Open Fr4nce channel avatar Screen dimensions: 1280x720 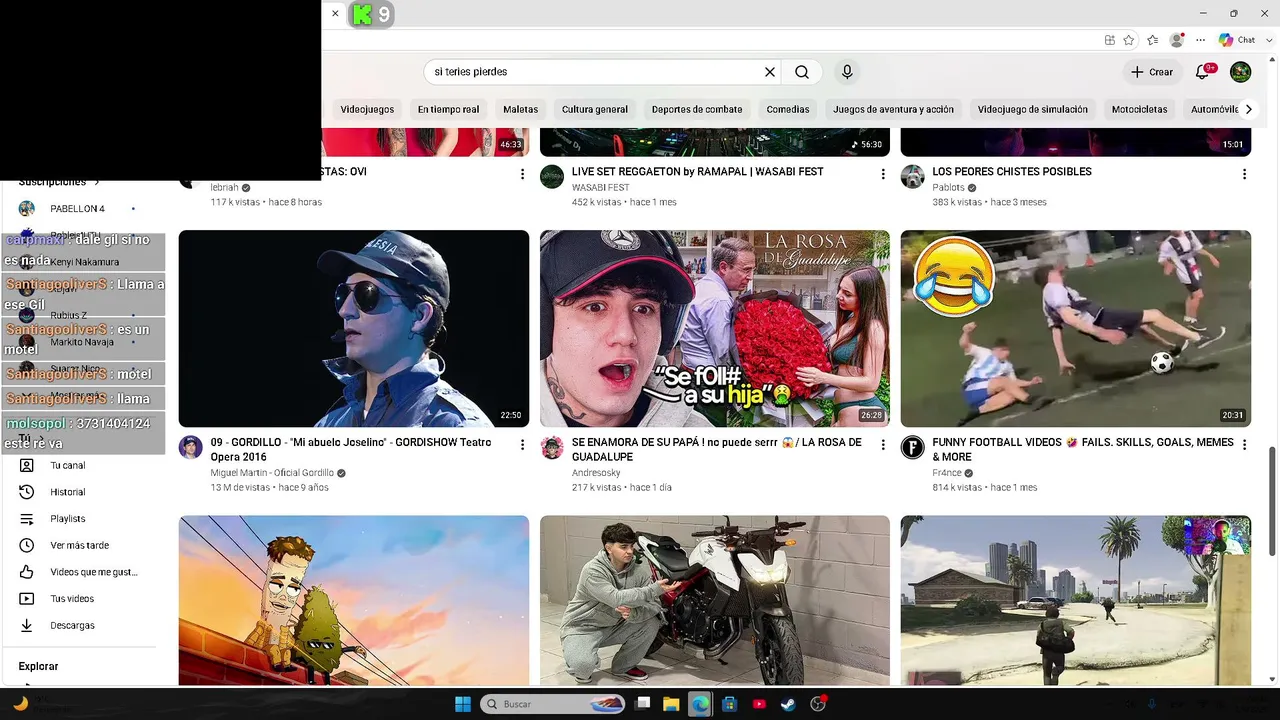click(x=912, y=447)
